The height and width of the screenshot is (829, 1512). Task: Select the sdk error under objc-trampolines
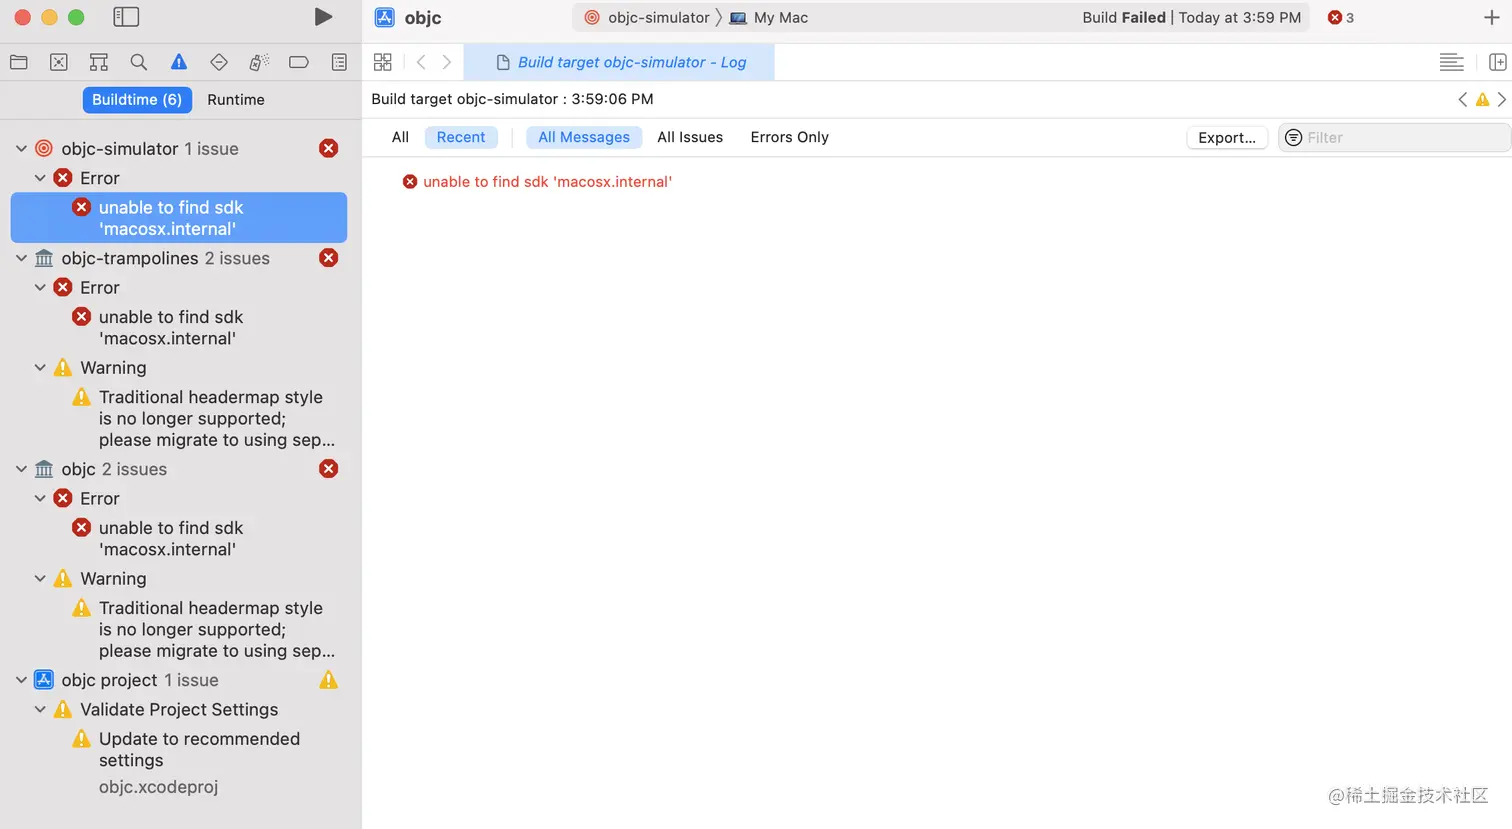(179, 328)
